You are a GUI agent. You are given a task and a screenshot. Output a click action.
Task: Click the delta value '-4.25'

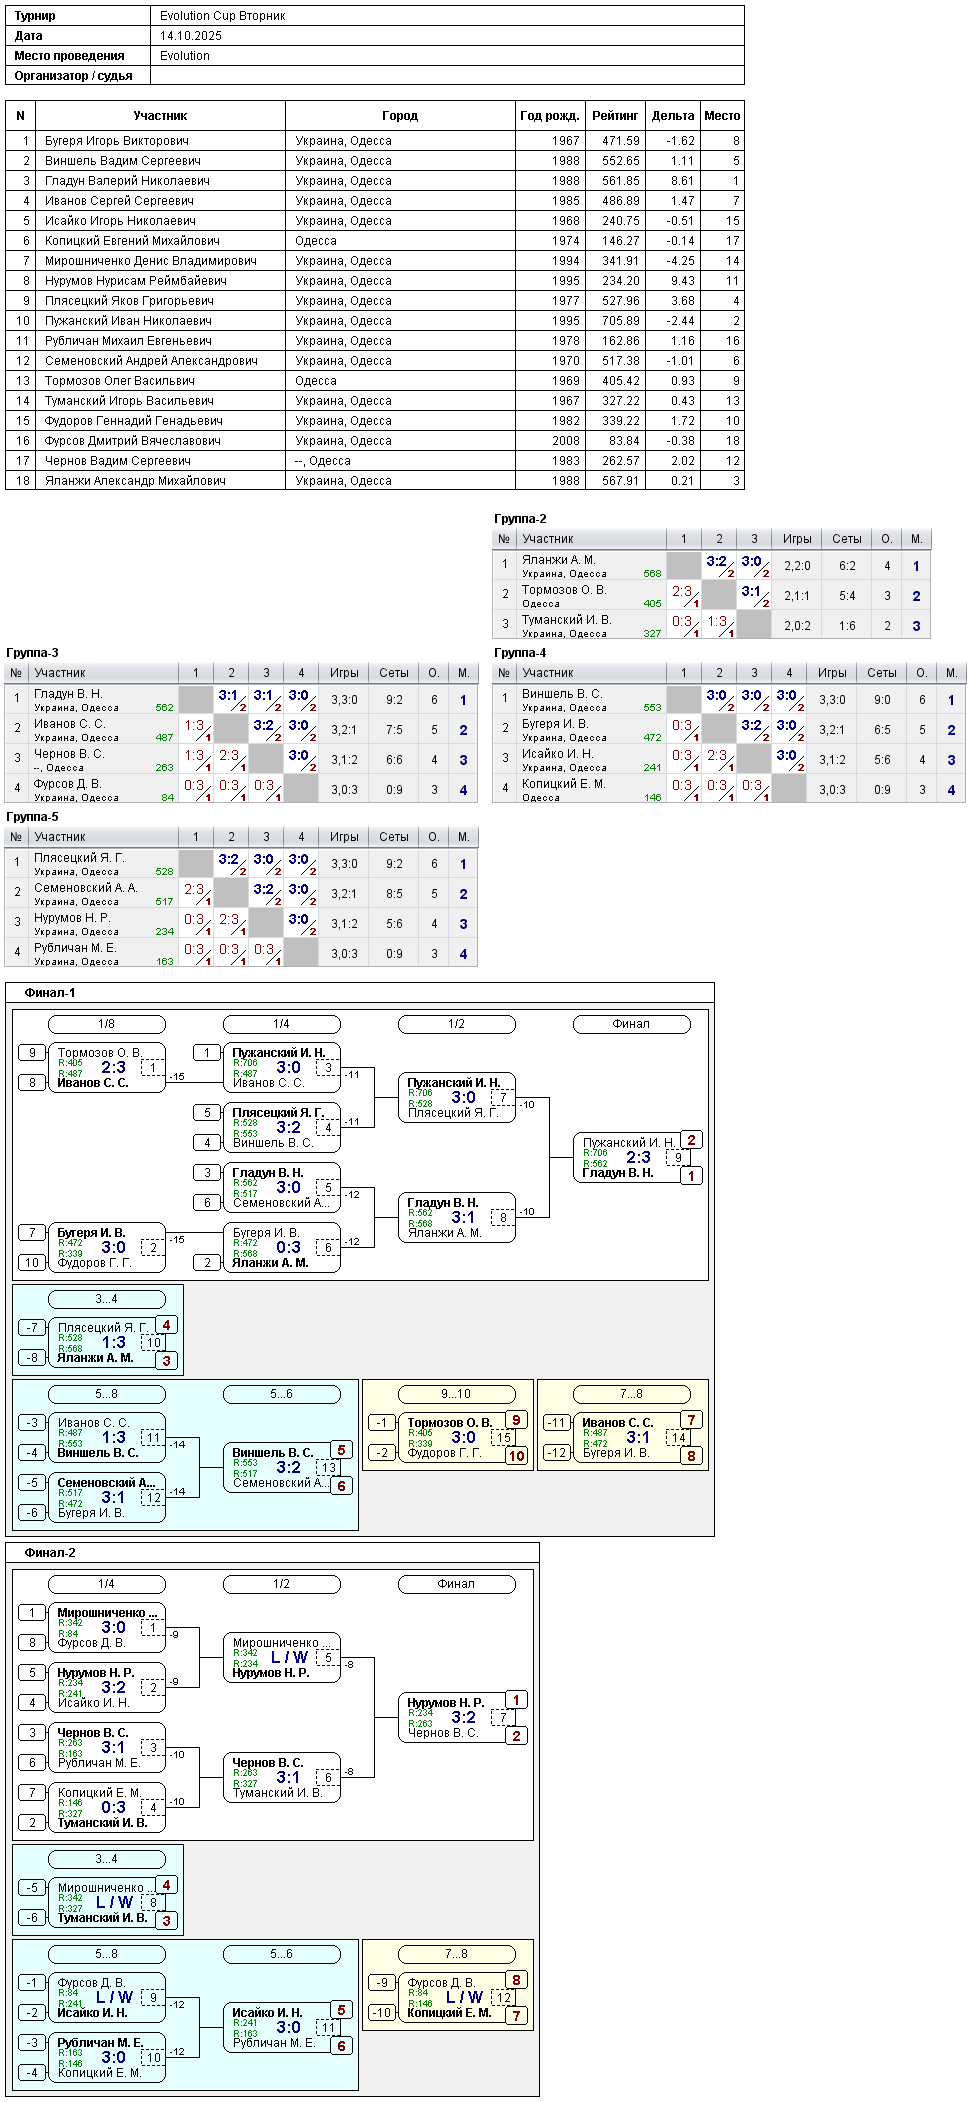coord(680,261)
